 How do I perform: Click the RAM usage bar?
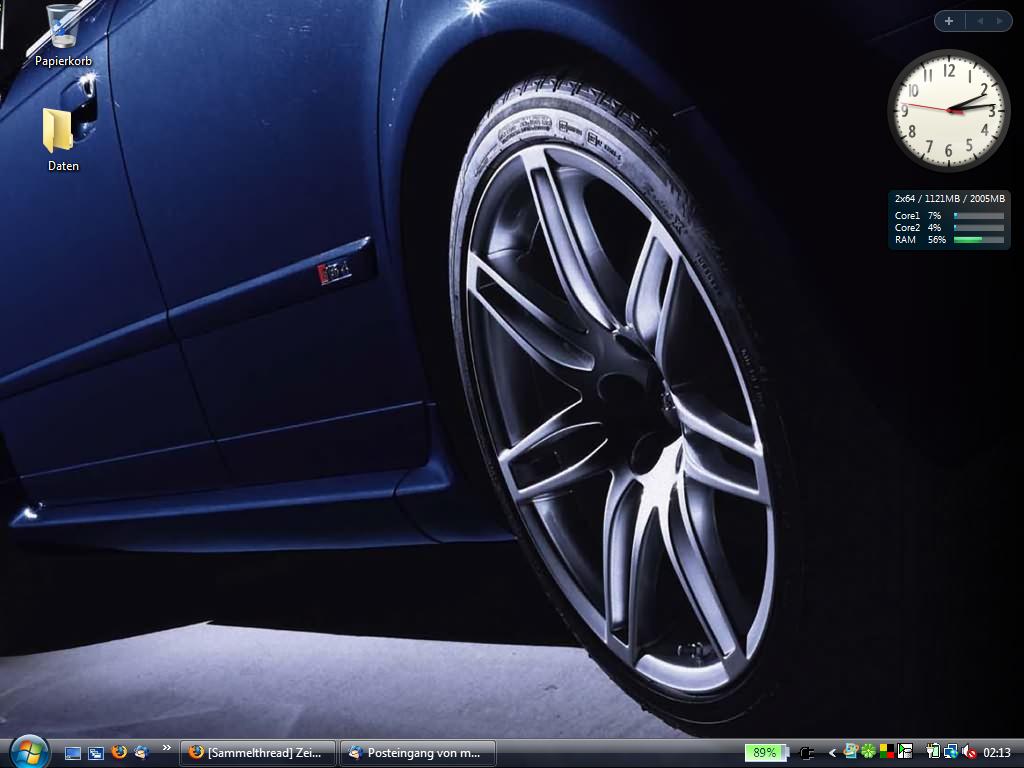click(978, 240)
